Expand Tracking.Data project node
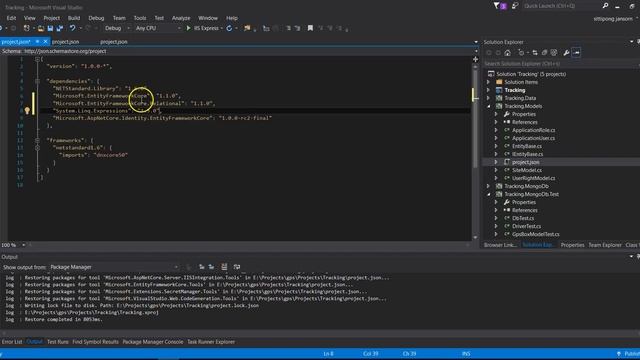Screen dimensions: 640x360 (x=489, y=98)
